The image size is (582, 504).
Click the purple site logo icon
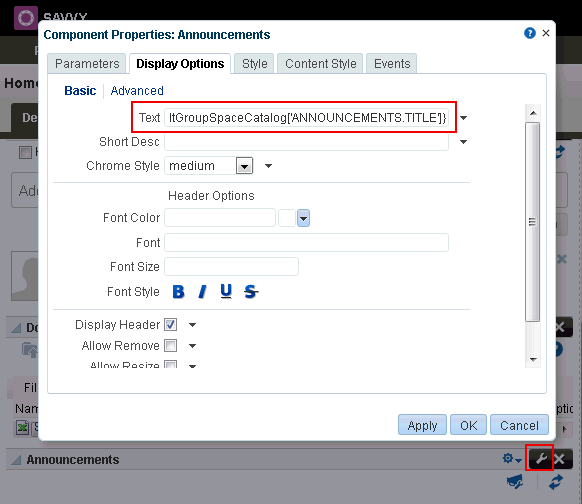[26, 18]
